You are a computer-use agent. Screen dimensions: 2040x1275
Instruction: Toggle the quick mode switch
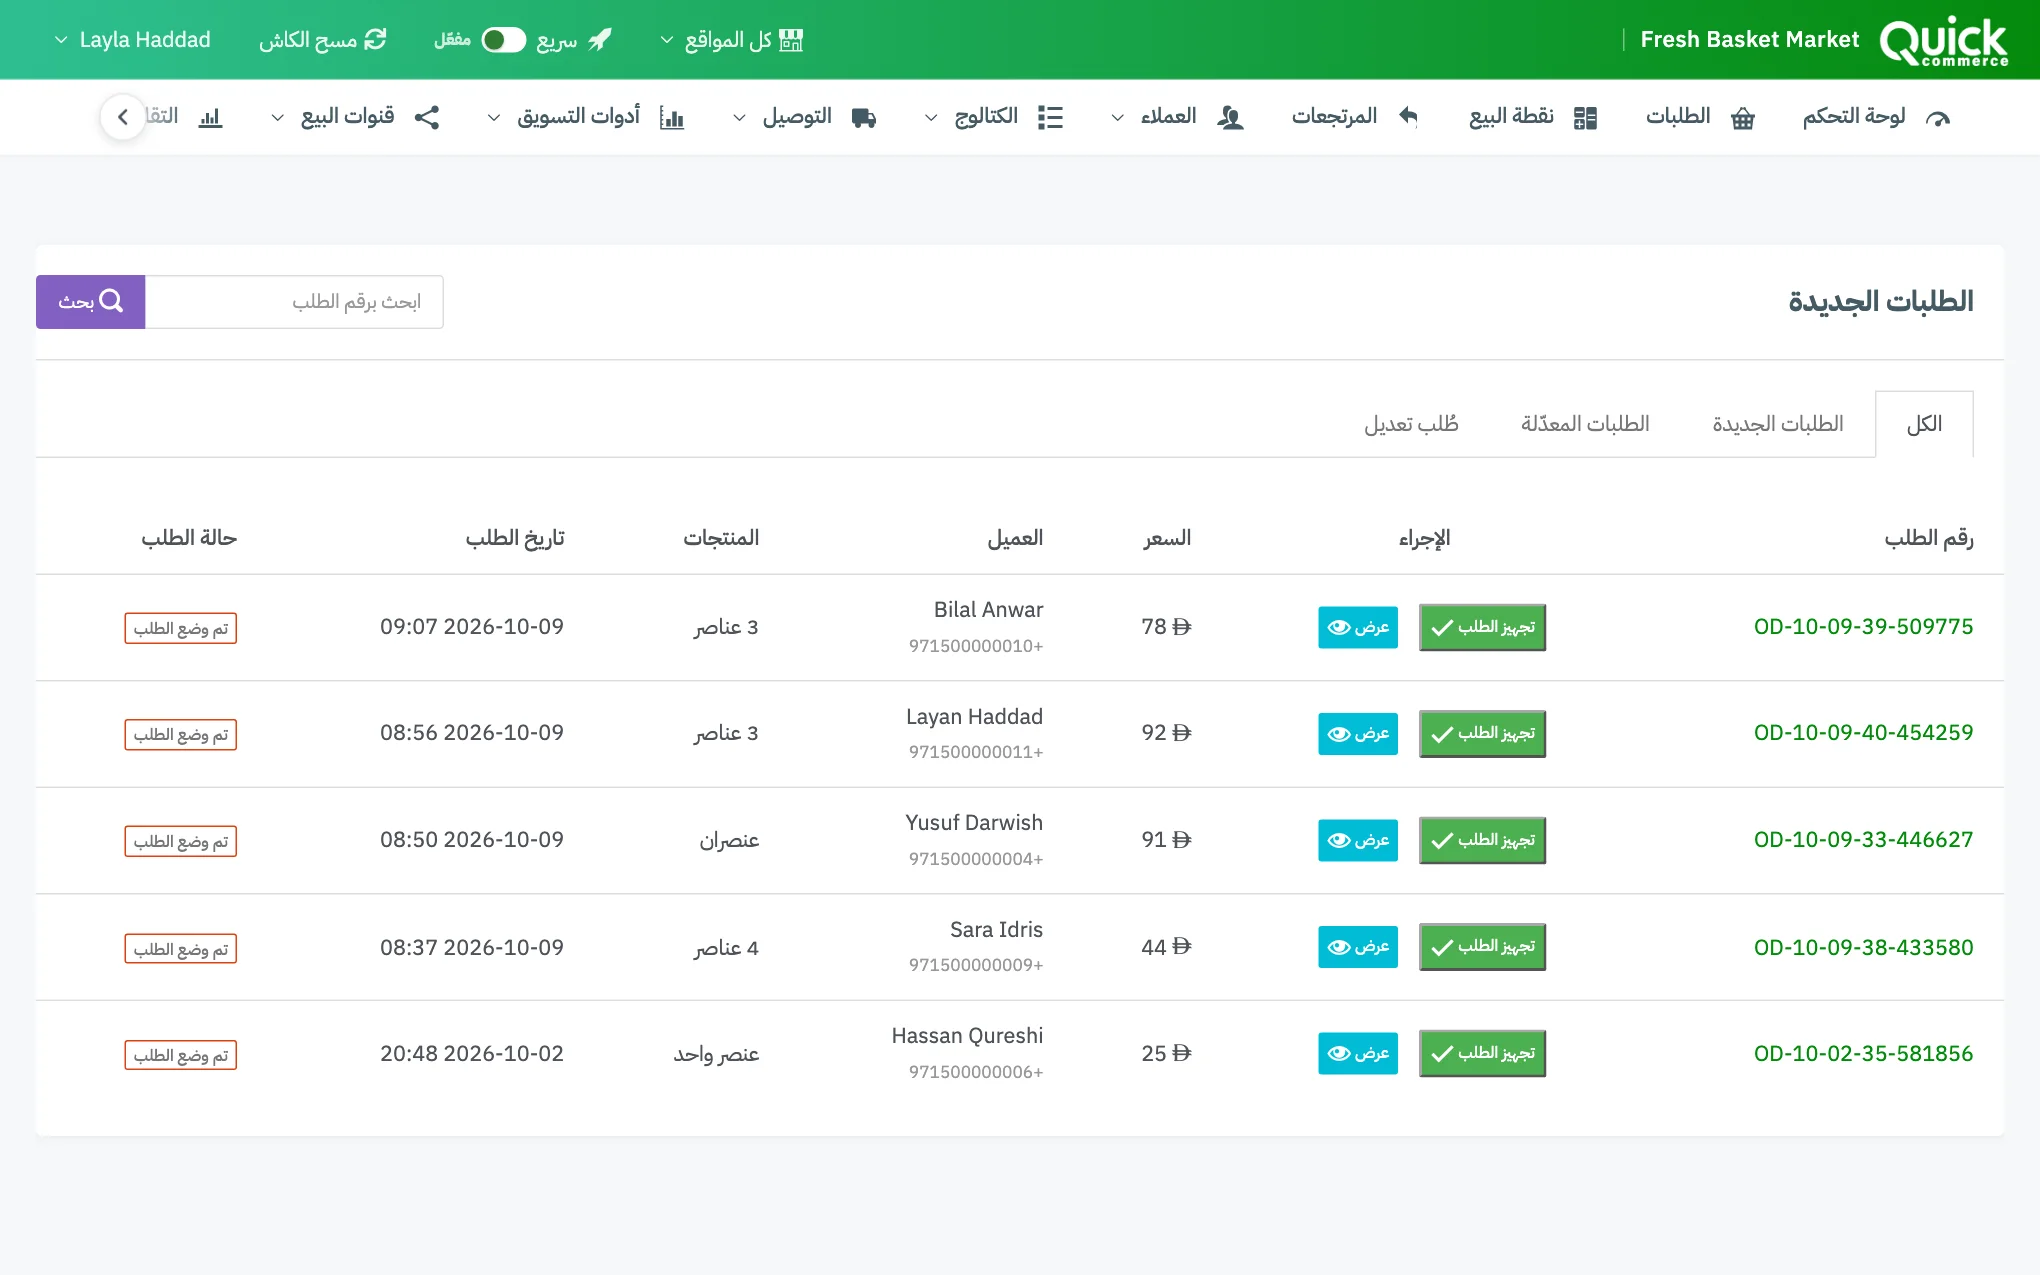(x=503, y=40)
